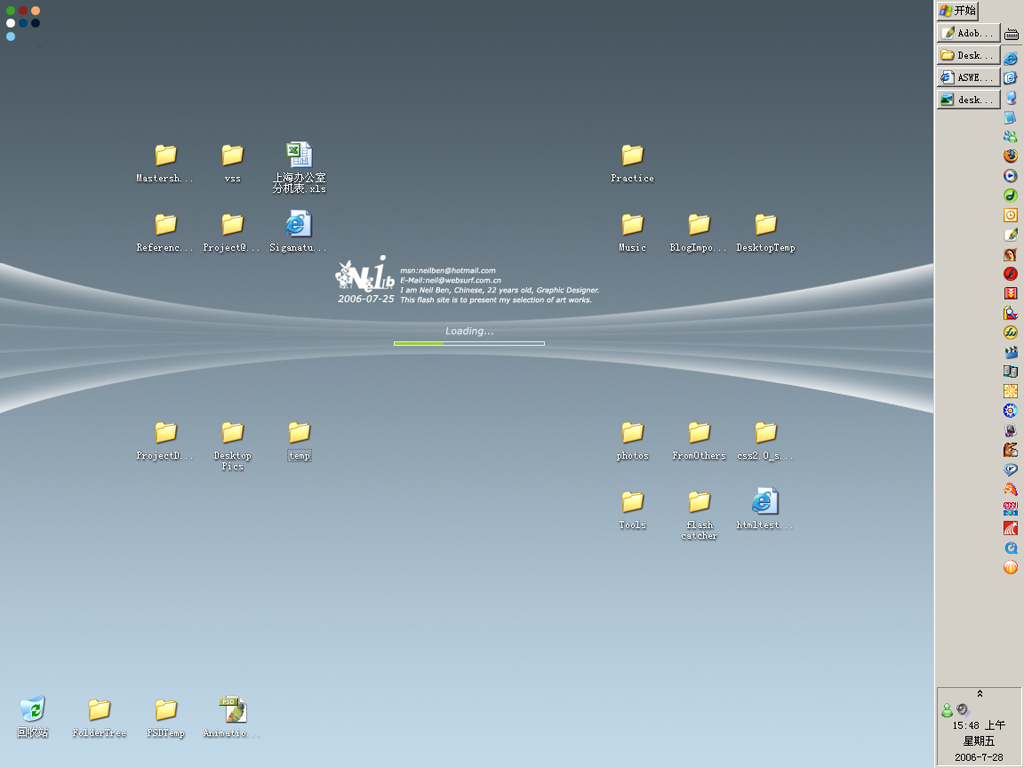
Task: Select the htmltest... web page file
Action: click(x=765, y=509)
